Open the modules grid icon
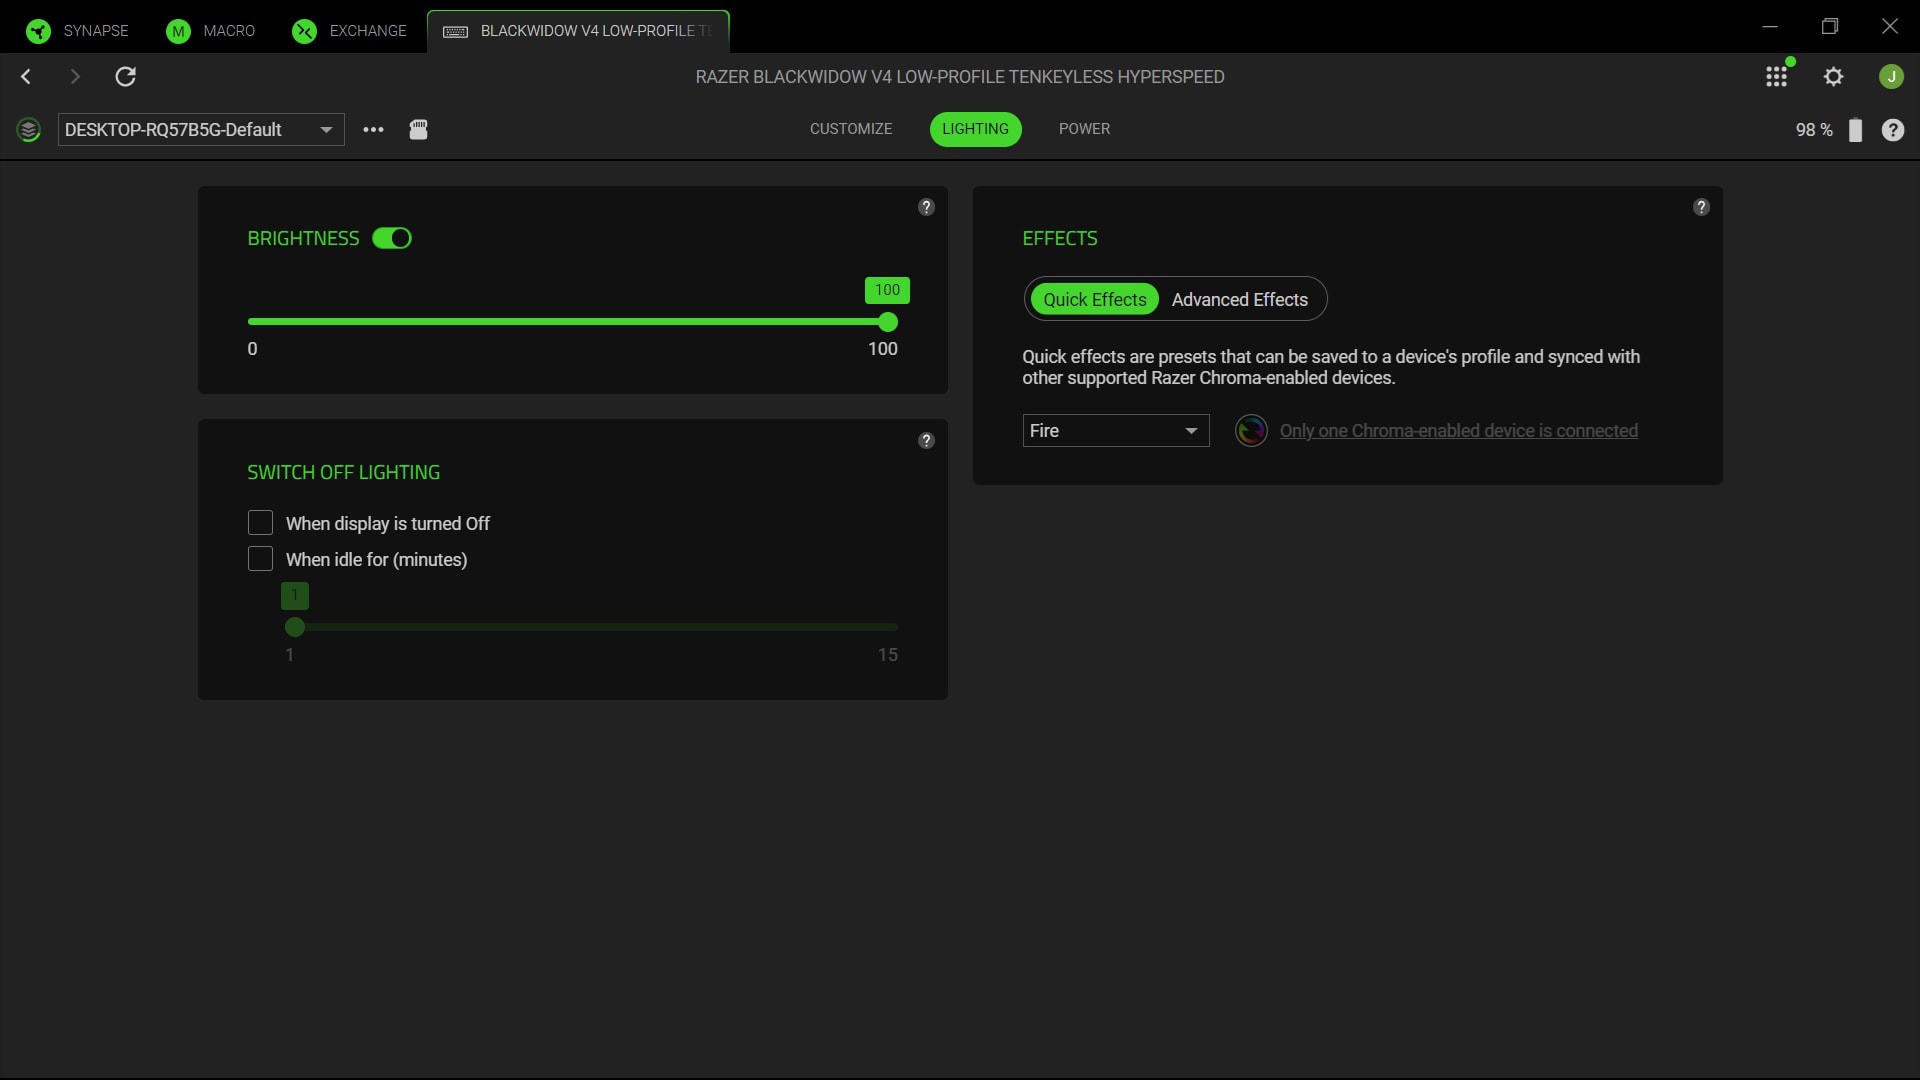The height and width of the screenshot is (1080, 1920). click(1776, 76)
